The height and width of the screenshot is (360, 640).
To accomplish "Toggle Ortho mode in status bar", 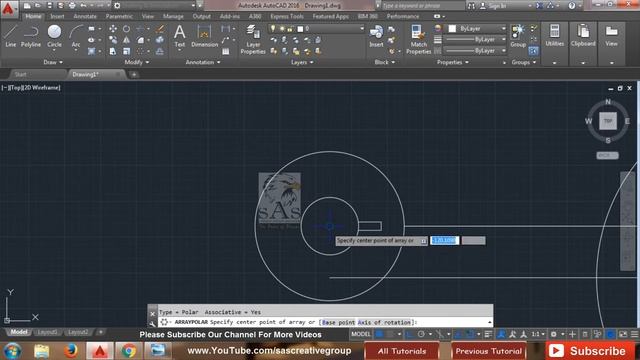I will (x=410, y=334).
